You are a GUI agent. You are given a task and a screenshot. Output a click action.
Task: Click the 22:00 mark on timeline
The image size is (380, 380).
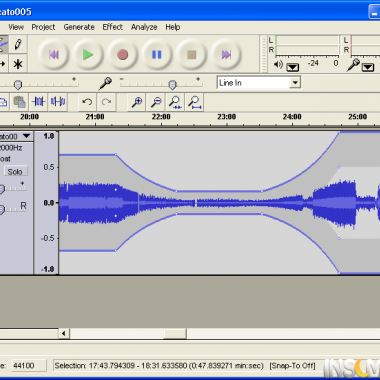point(161,117)
